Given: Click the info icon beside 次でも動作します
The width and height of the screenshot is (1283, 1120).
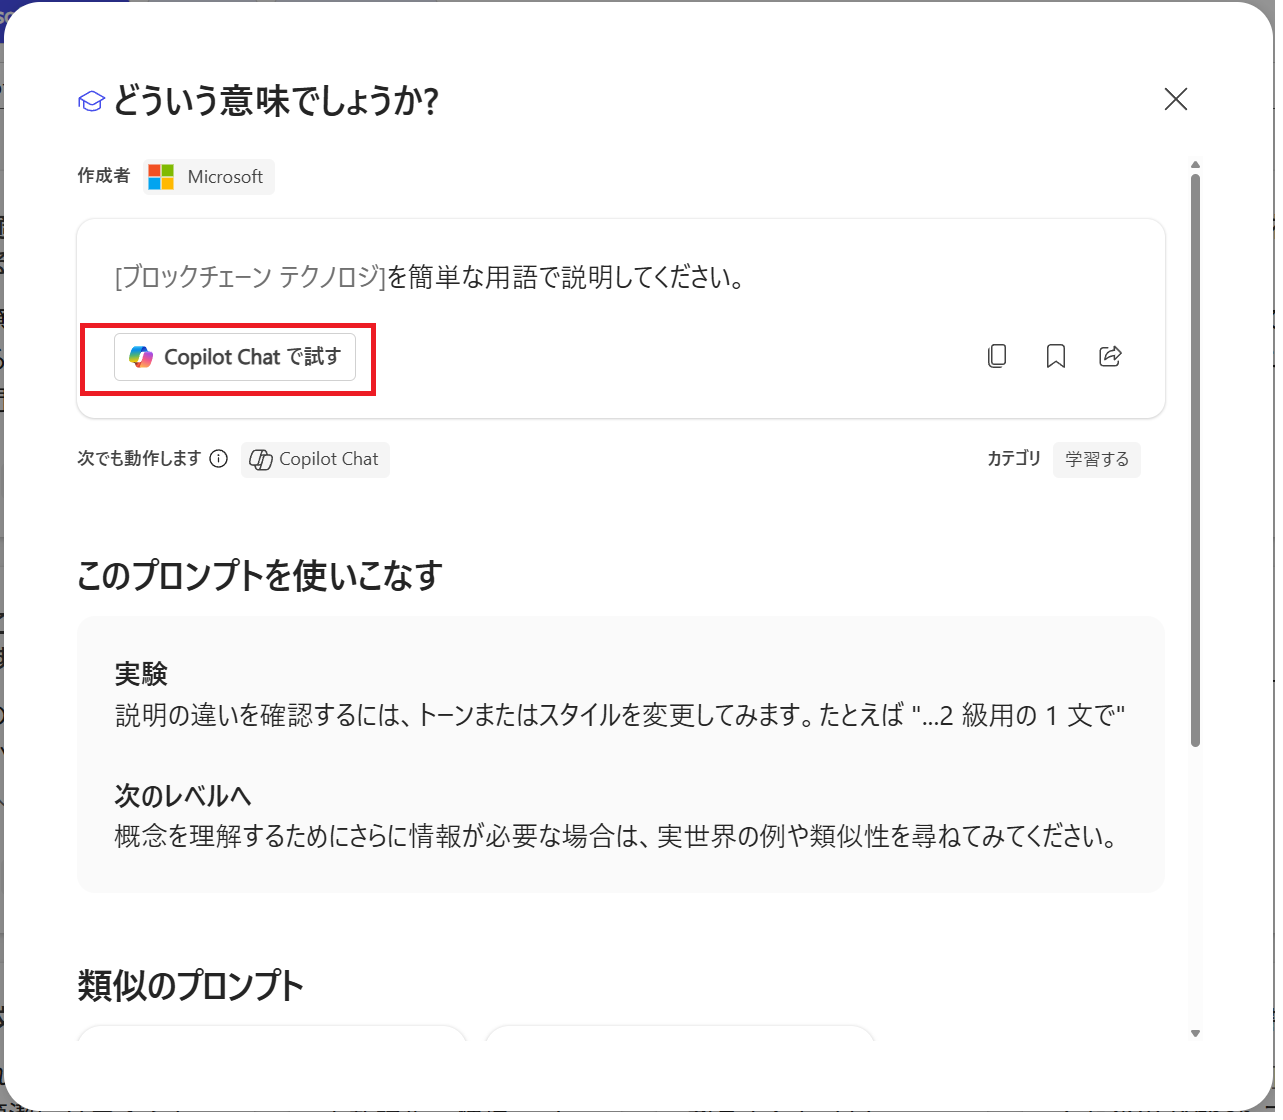Looking at the screenshot, I should pyautogui.click(x=219, y=459).
